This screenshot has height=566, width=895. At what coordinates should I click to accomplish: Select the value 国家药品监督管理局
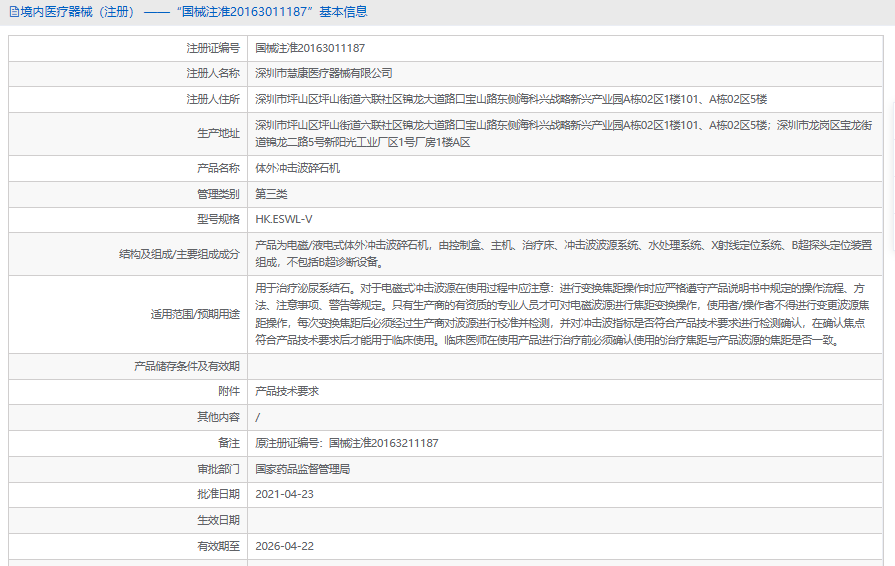303,470
